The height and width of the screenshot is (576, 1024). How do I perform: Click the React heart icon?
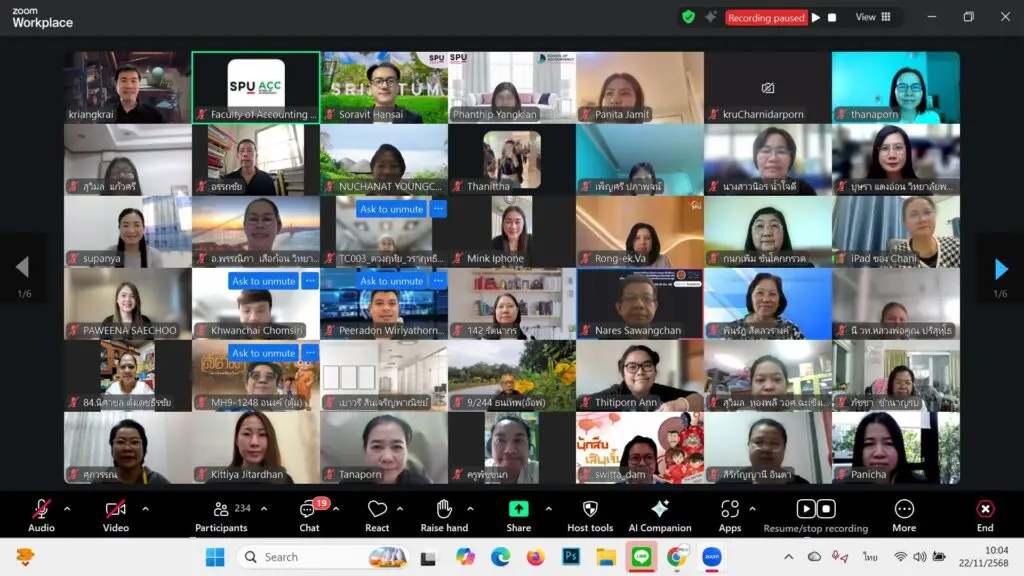point(377,510)
